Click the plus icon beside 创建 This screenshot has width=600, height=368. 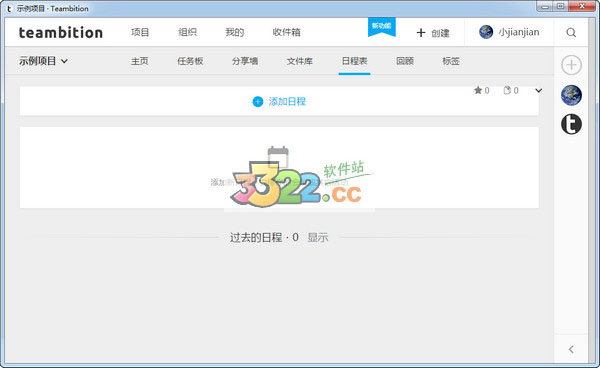[x=421, y=33]
